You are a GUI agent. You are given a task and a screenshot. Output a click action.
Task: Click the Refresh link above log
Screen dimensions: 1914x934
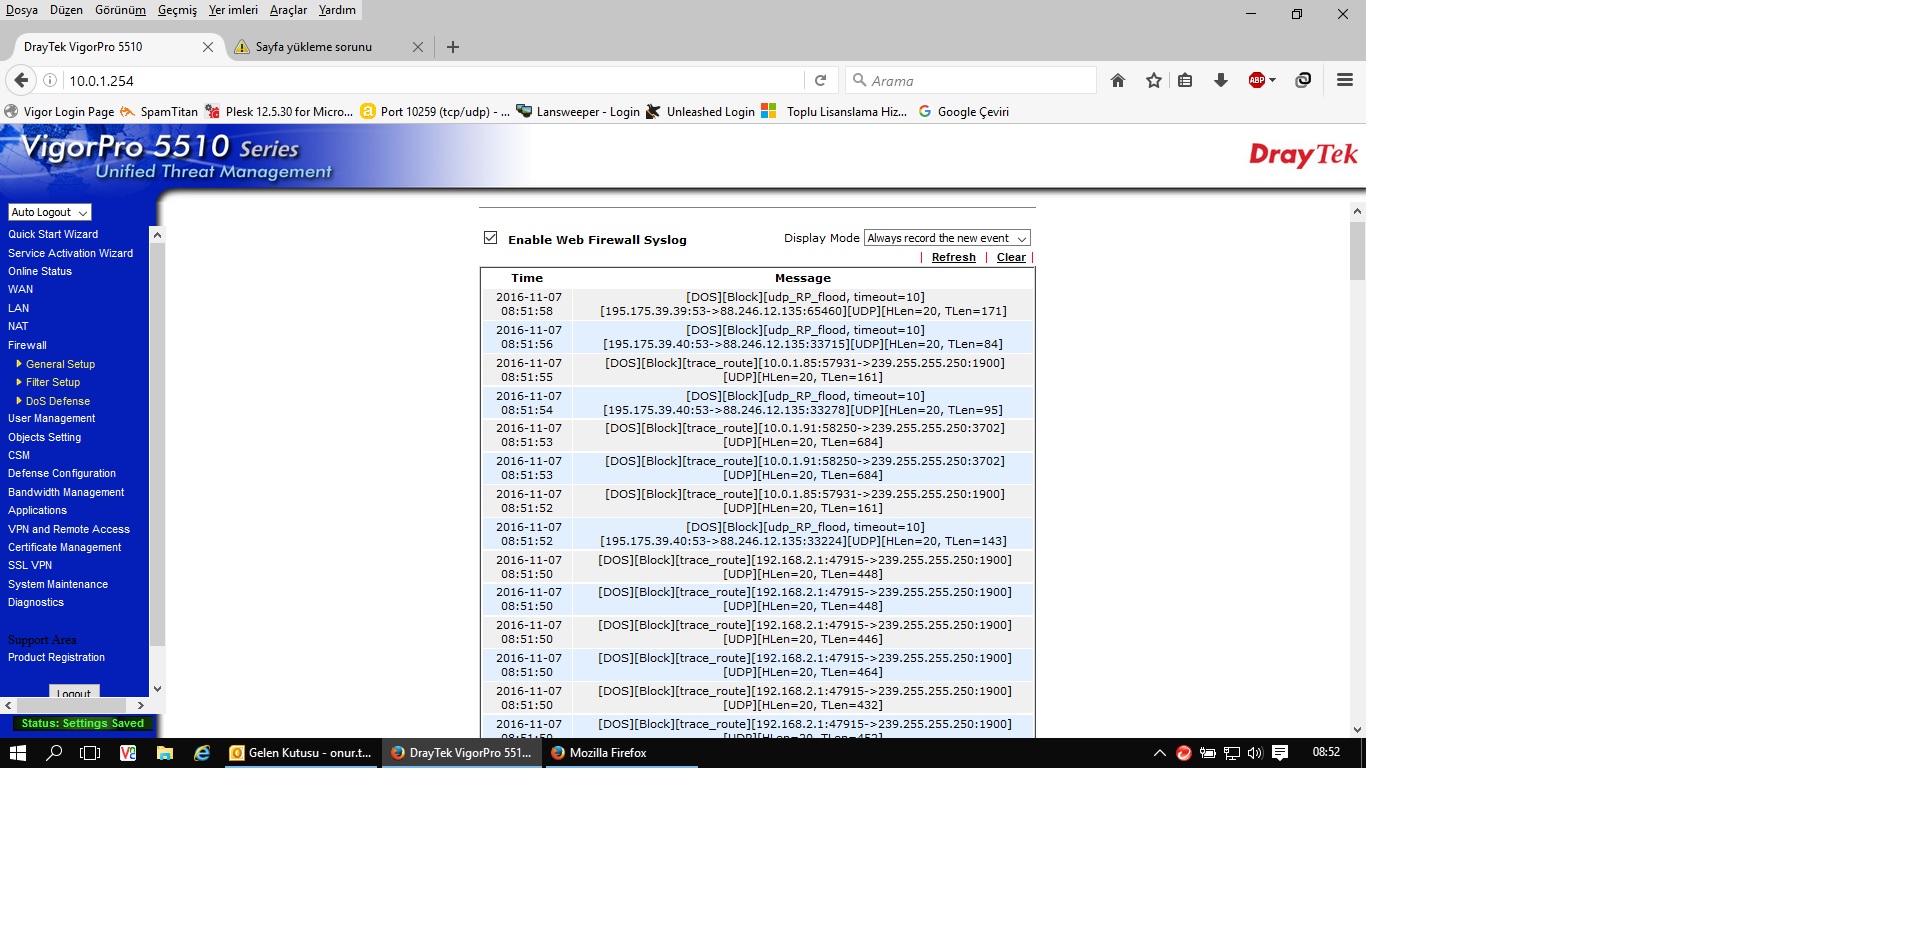[x=953, y=257]
